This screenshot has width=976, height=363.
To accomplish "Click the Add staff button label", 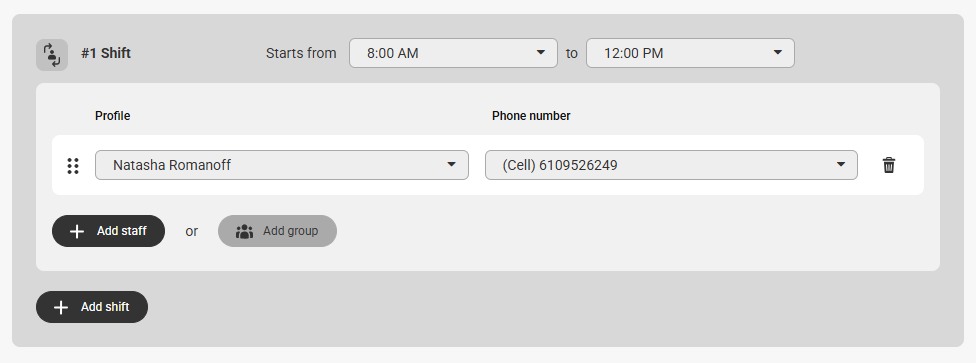I will [121, 231].
